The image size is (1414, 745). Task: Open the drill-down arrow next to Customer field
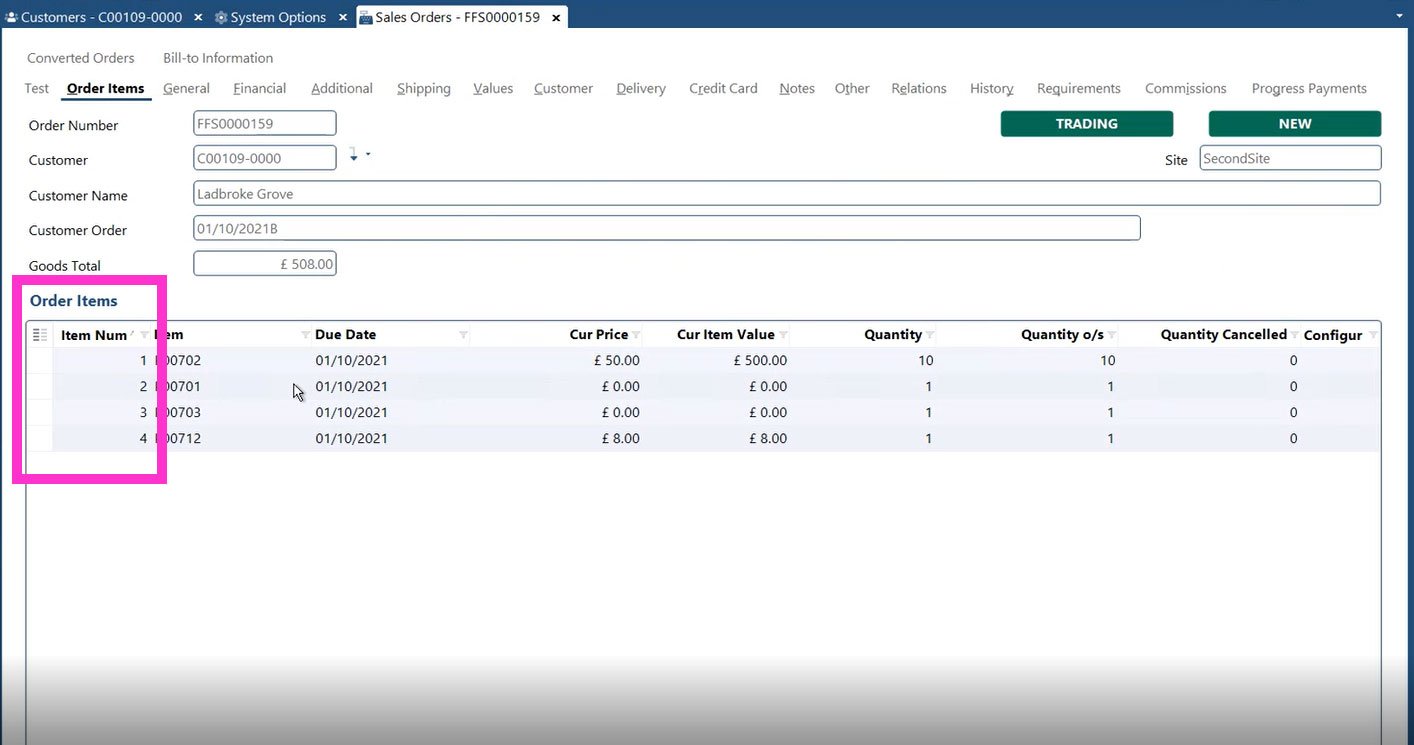click(x=355, y=156)
